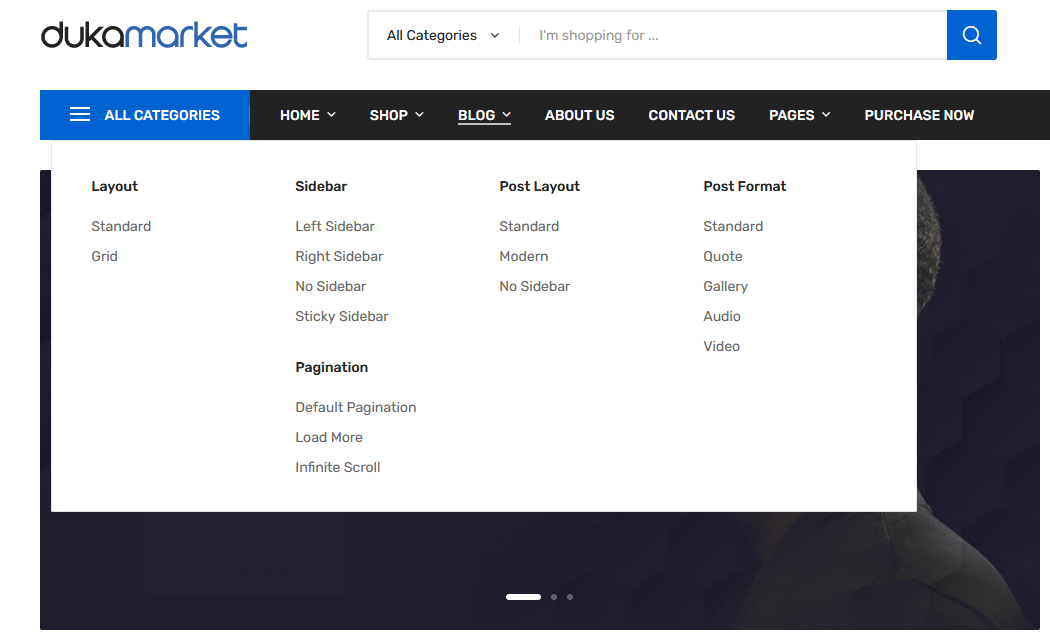
Task: Expand the PAGES menu dropdown
Action: [800, 115]
